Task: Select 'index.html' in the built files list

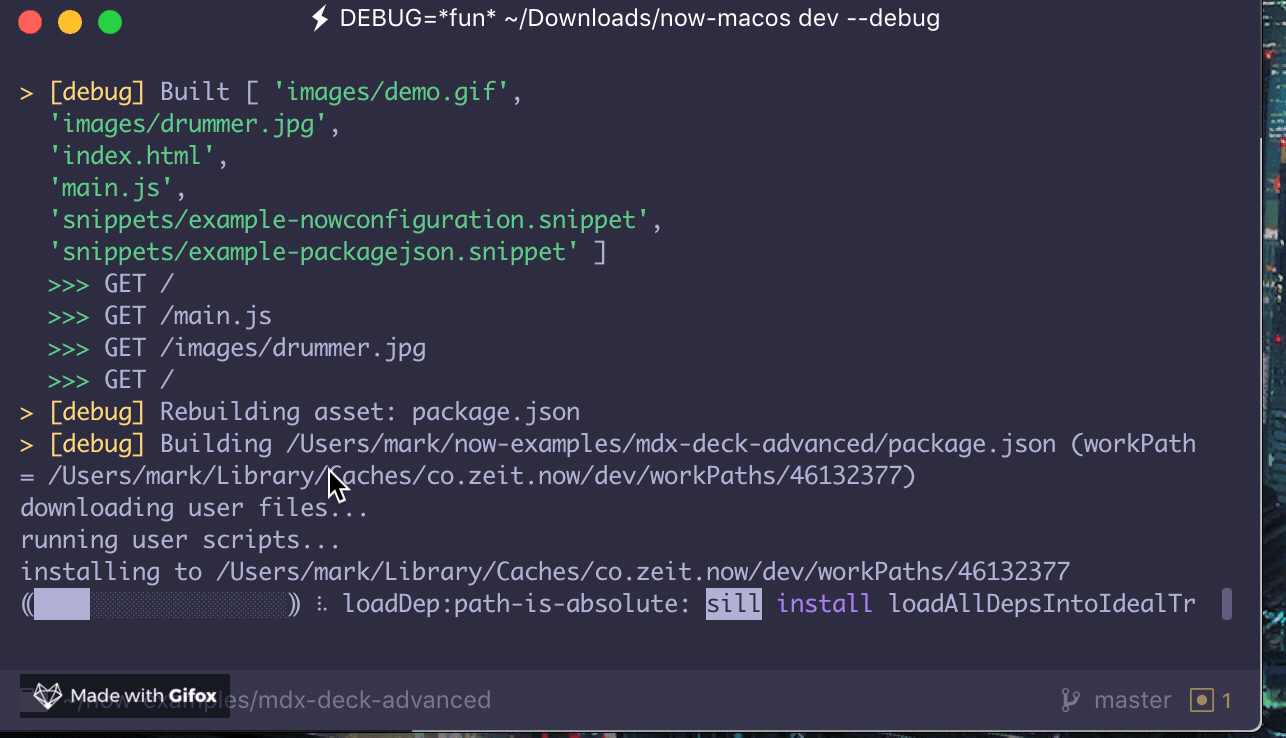Action: pyautogui.click(x=130, y=155)
